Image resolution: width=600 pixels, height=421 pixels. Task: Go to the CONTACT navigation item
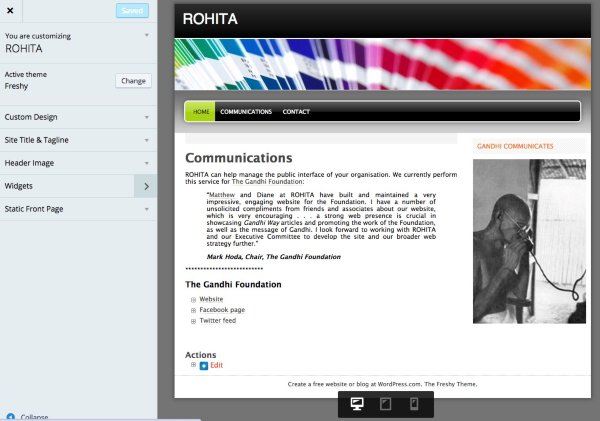(x=295, y=112)
